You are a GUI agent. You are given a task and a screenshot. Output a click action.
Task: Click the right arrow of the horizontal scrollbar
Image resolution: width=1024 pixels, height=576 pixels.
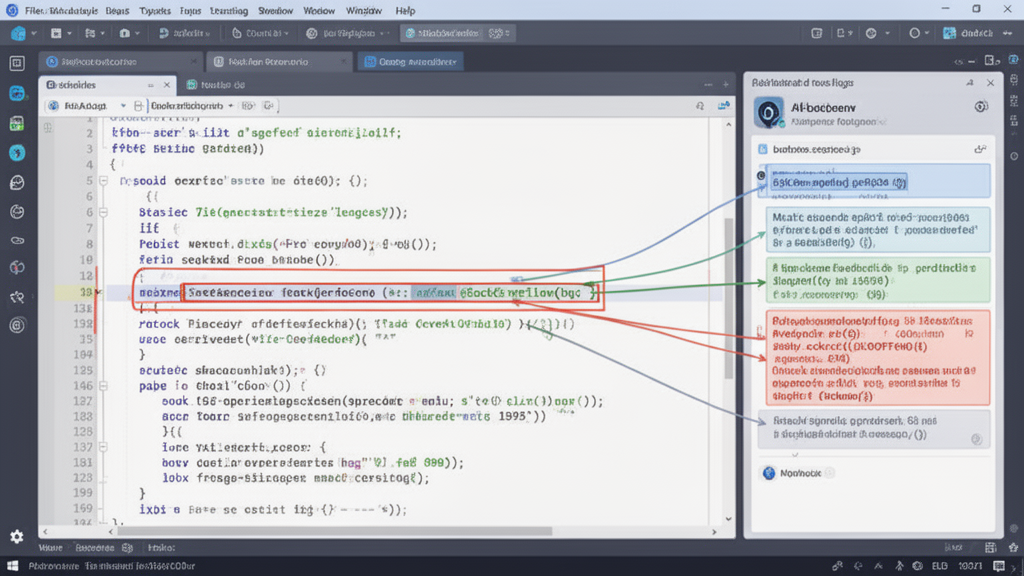pyautogui.click(x=714, y=532)
